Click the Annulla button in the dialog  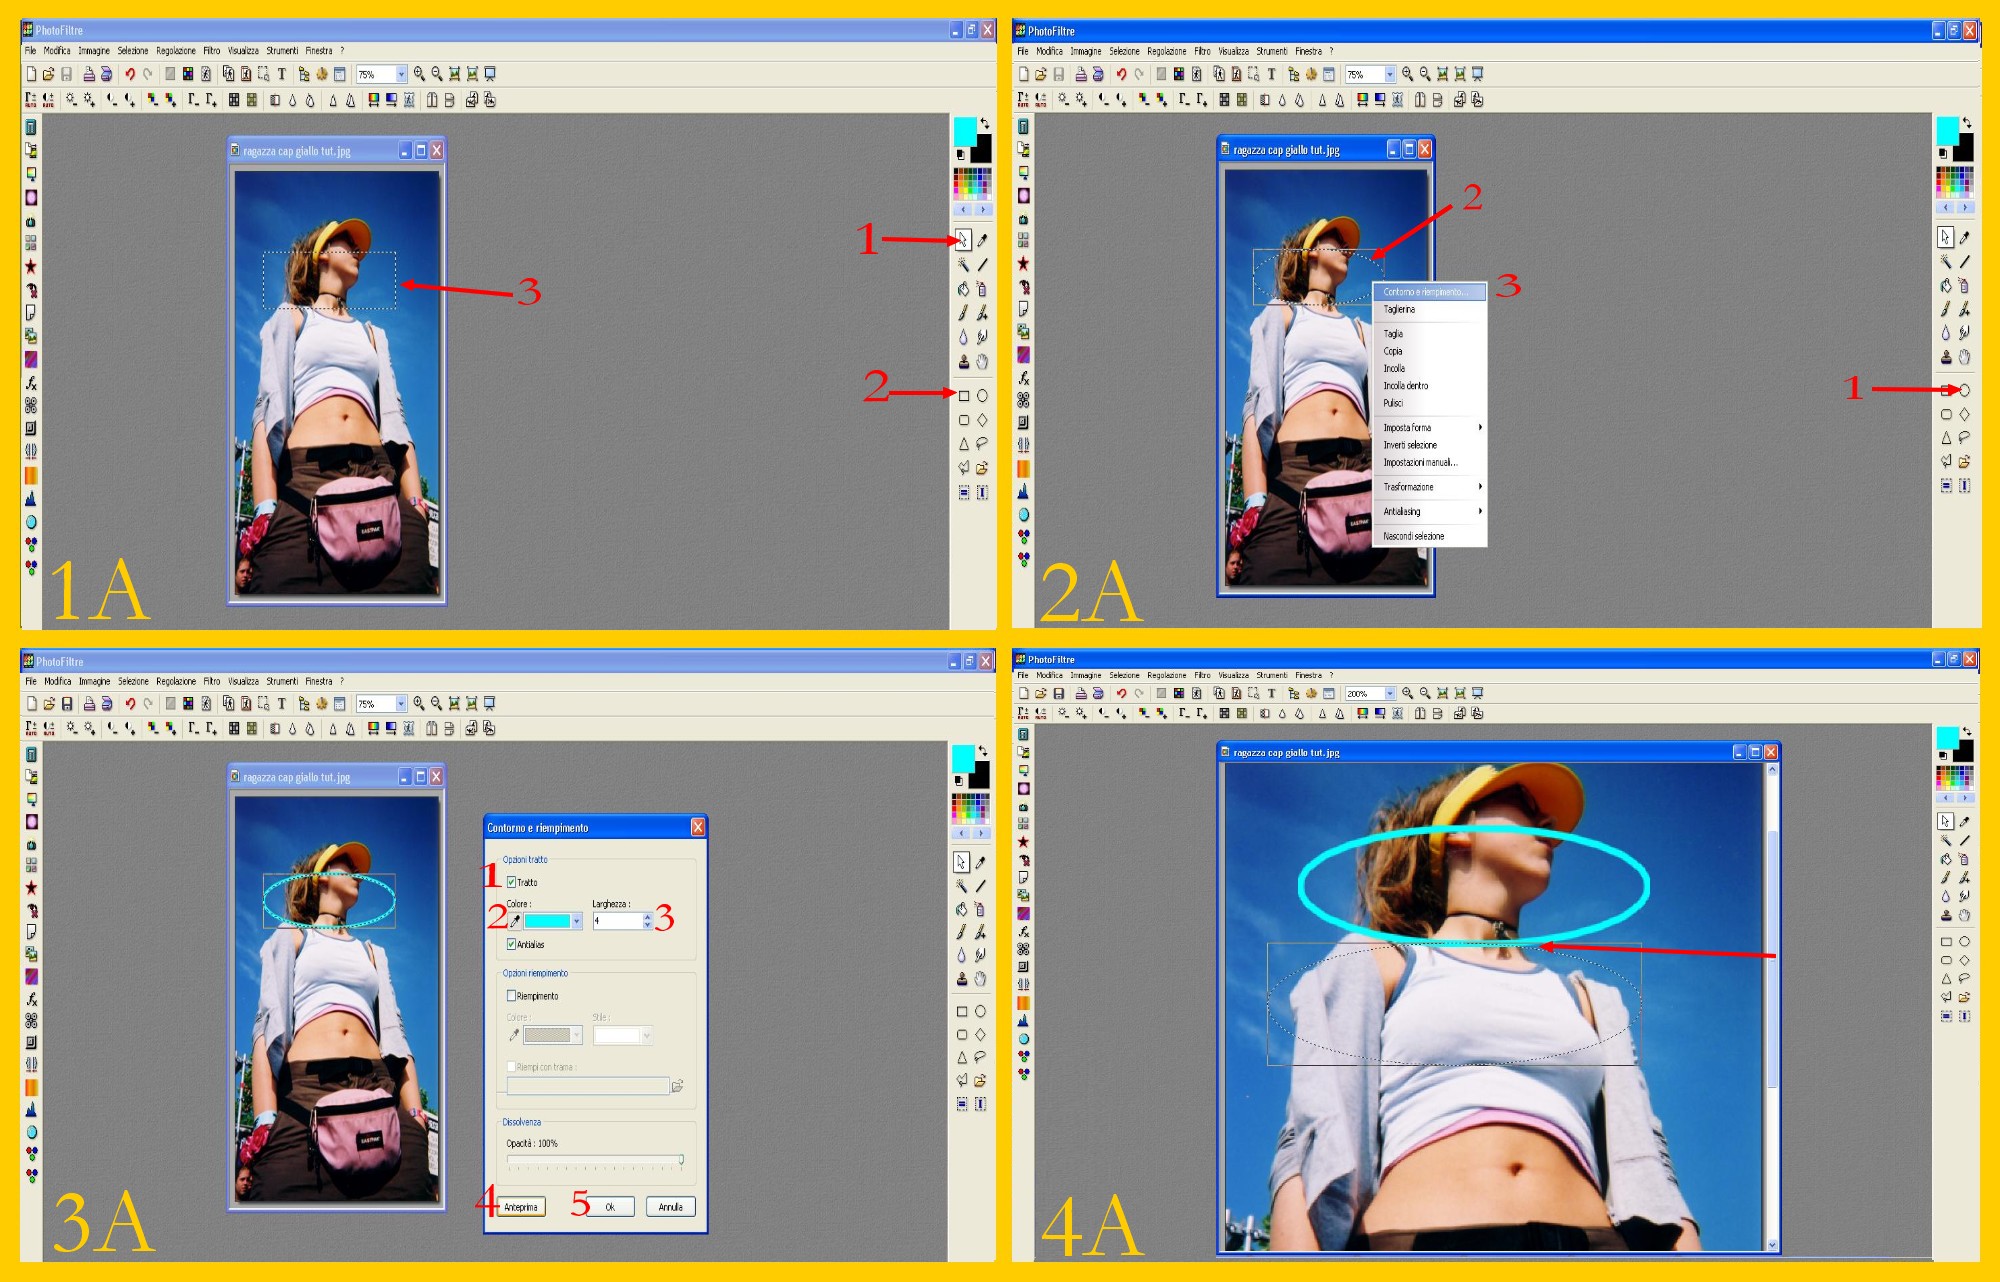670,1207
